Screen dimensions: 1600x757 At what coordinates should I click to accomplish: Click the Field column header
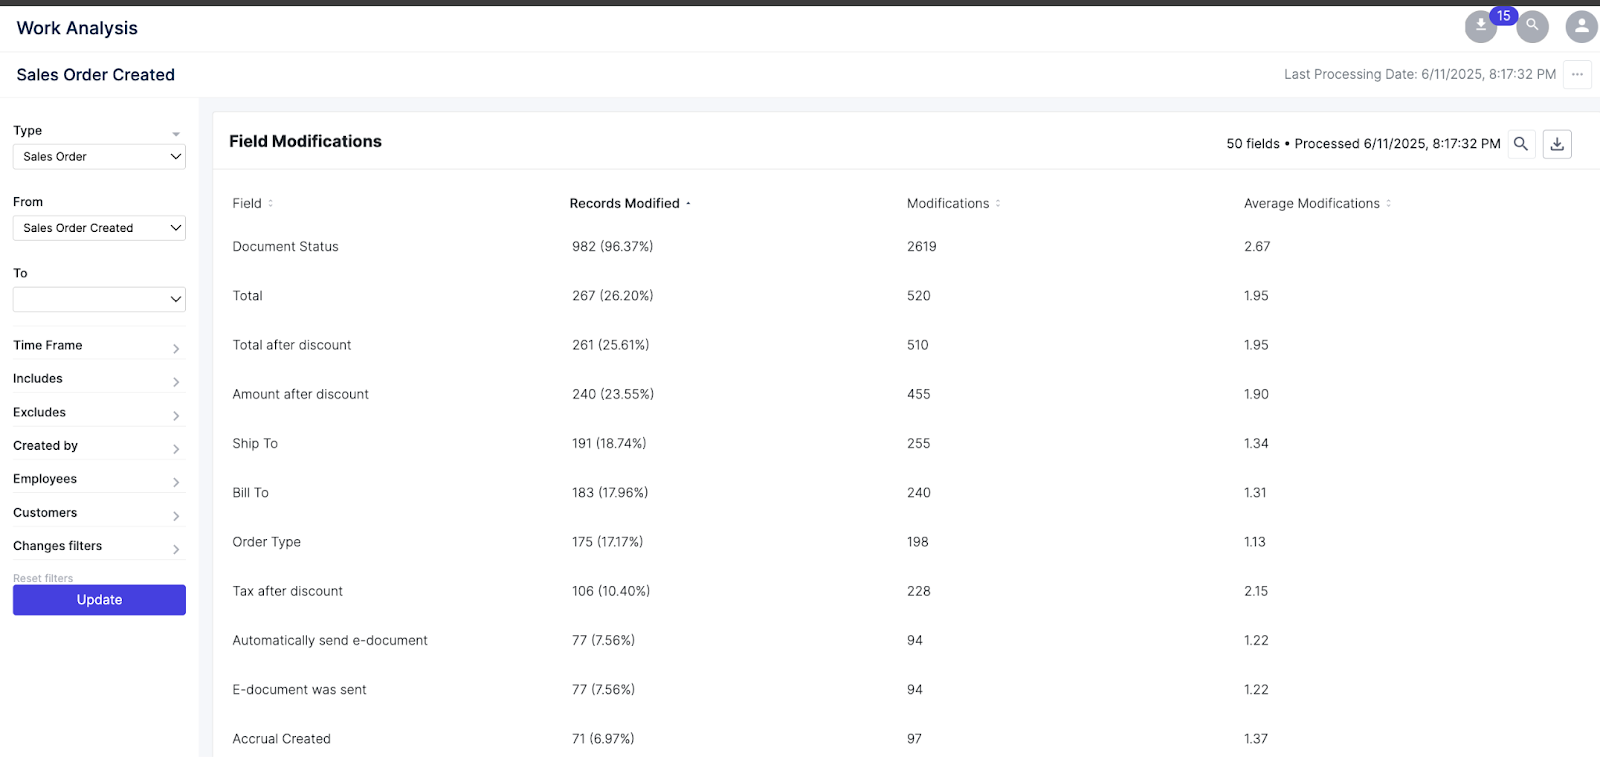tap(247, 203)
